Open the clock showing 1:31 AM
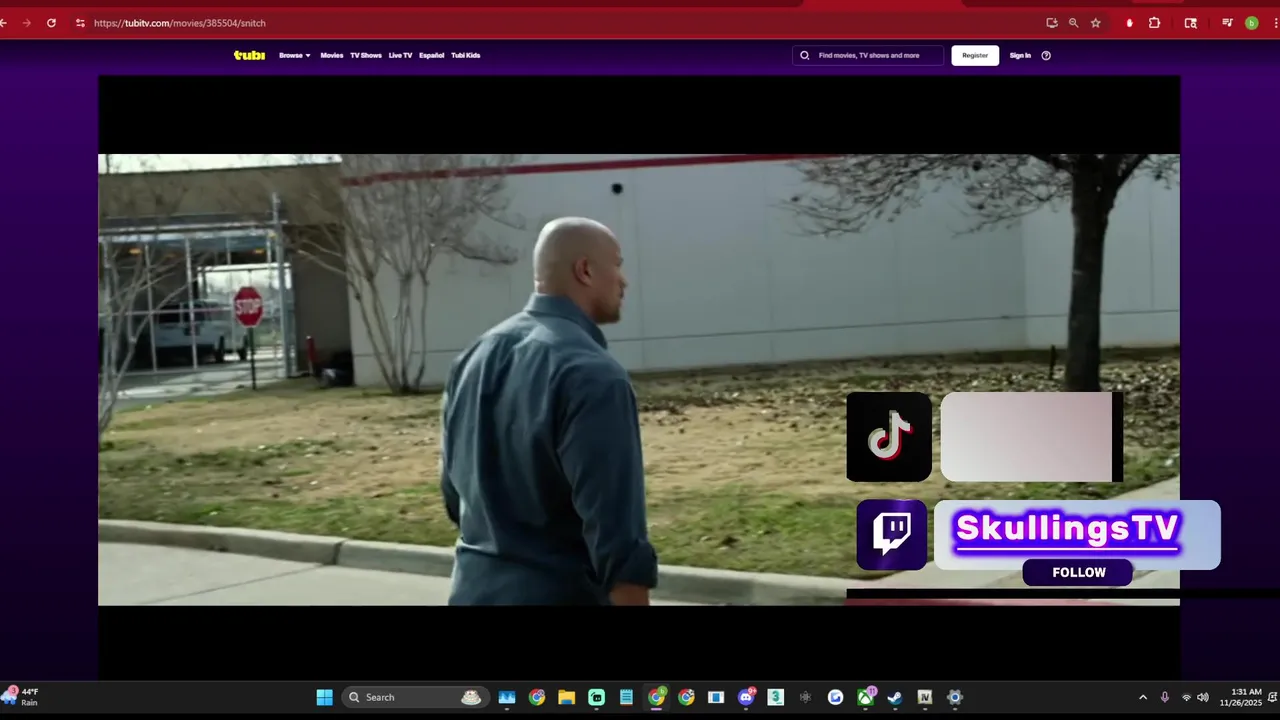The height and width of the screenshot is (720, 1280). (x=1240, y=697)
